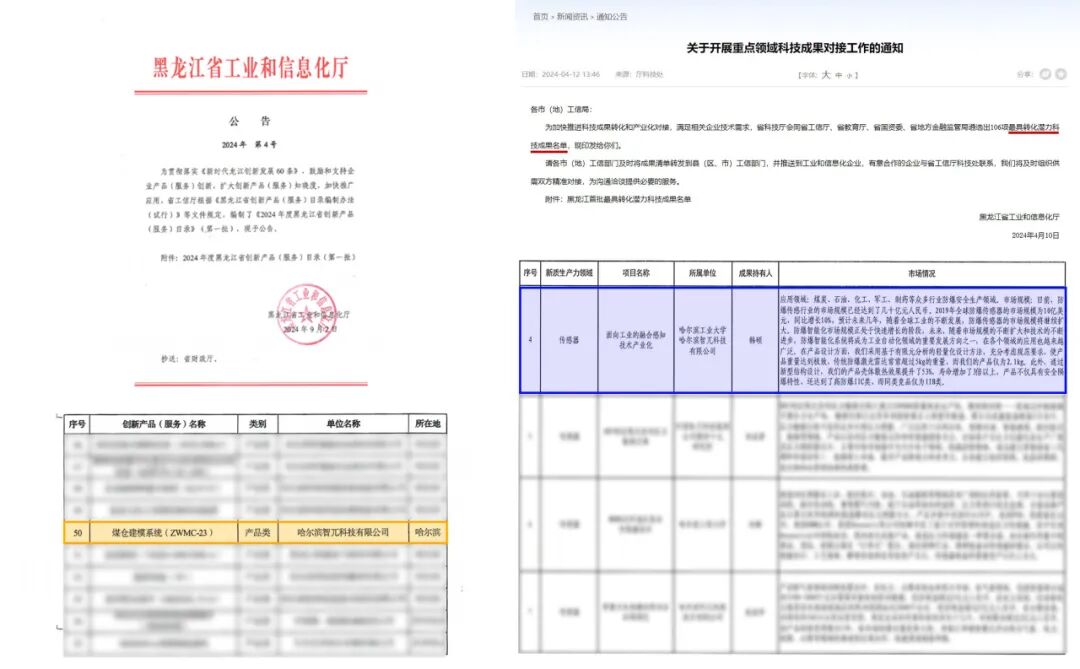Screen dimensions: 1080x669
Task: Open the 首页 breadcrumb link
Action: (x=540, y=17)
